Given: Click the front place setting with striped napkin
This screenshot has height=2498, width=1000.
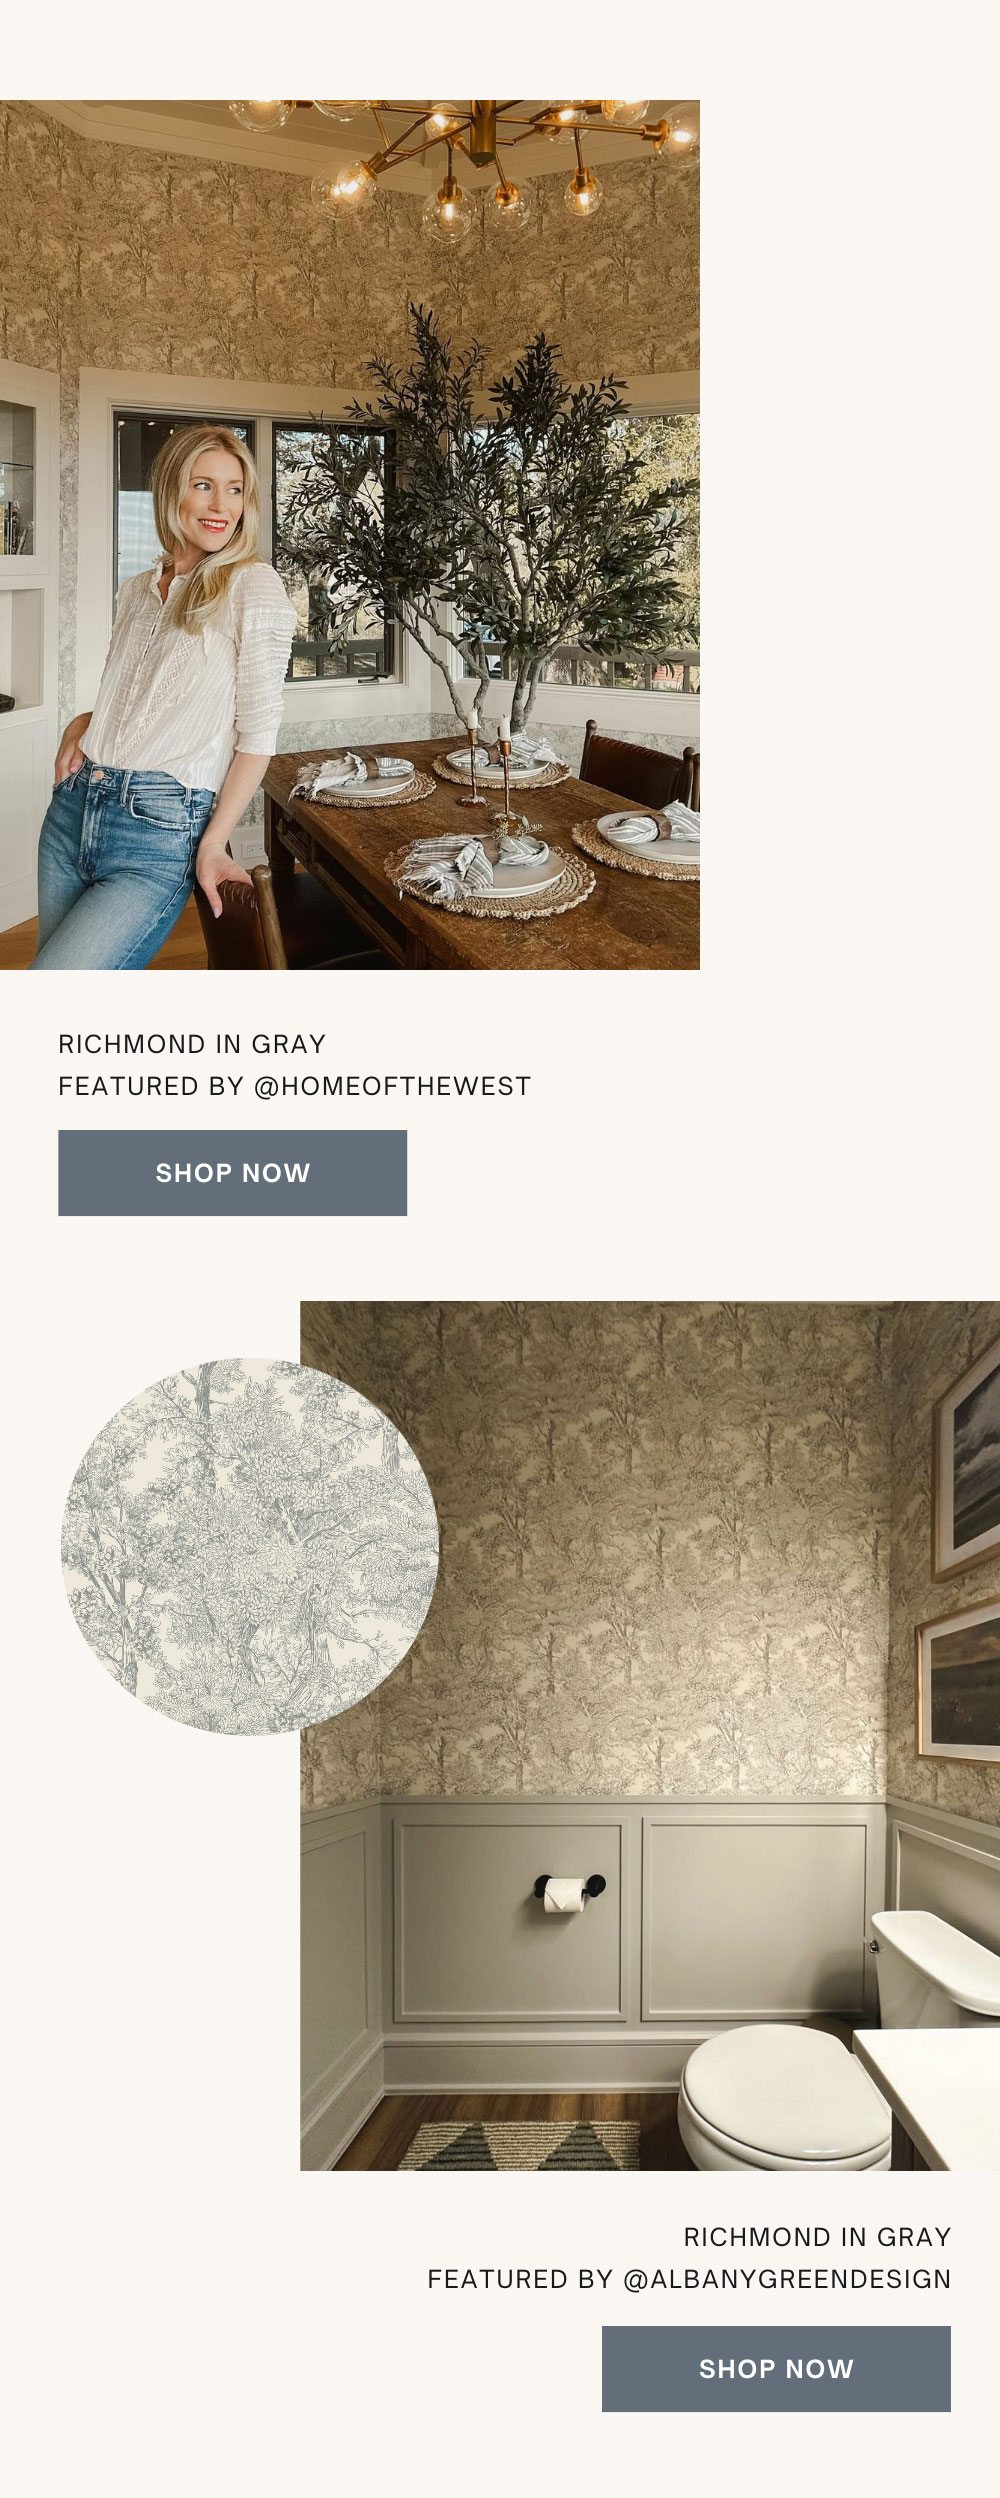Looking at the screenshot, I should pyautogui.click(x=490, y=870).
